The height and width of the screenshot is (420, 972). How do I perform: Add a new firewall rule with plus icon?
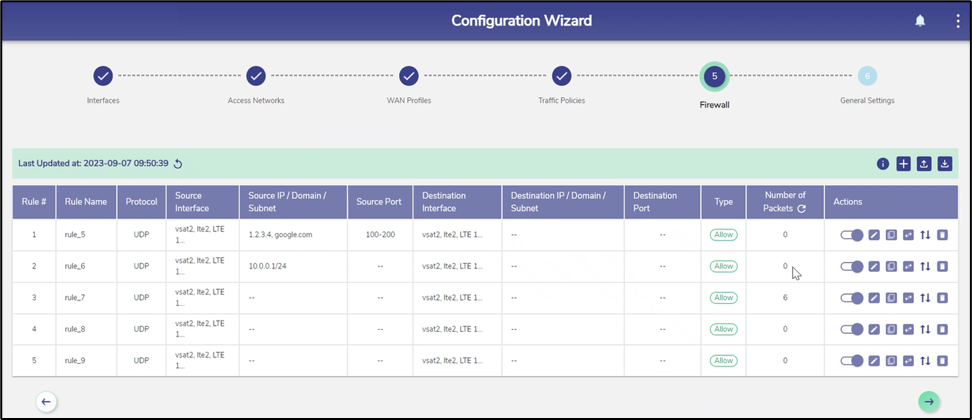coord(903,164)
